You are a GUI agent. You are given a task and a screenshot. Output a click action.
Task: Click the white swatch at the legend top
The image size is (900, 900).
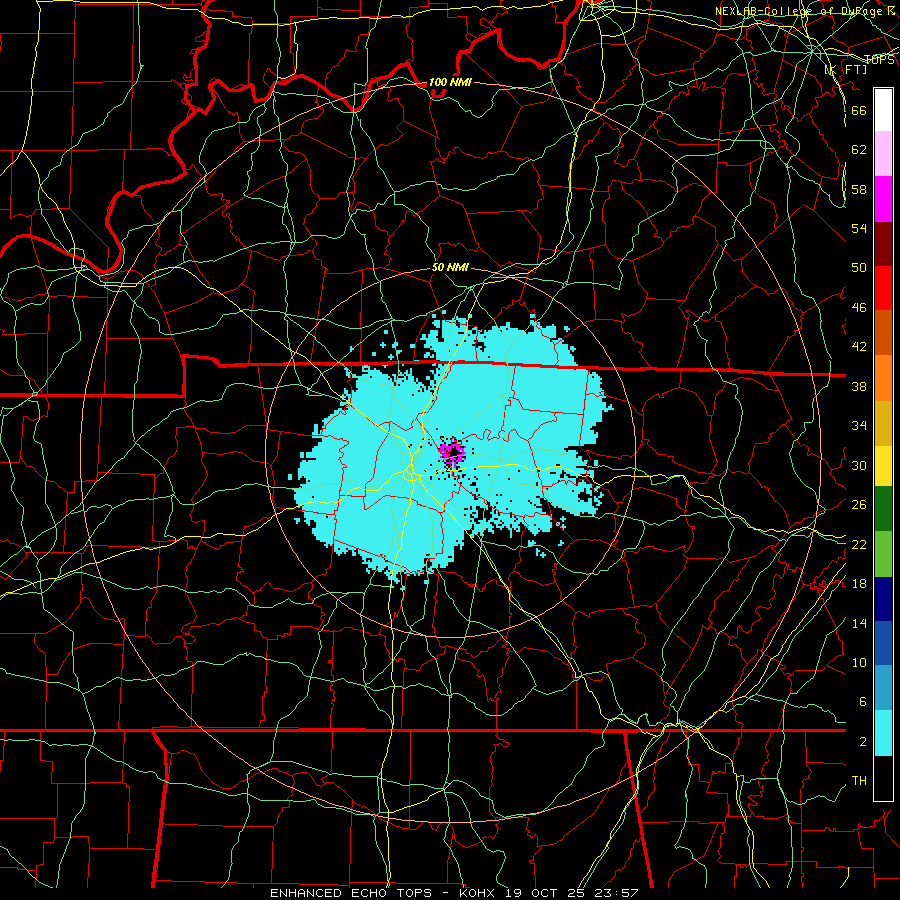coord(883,110)
